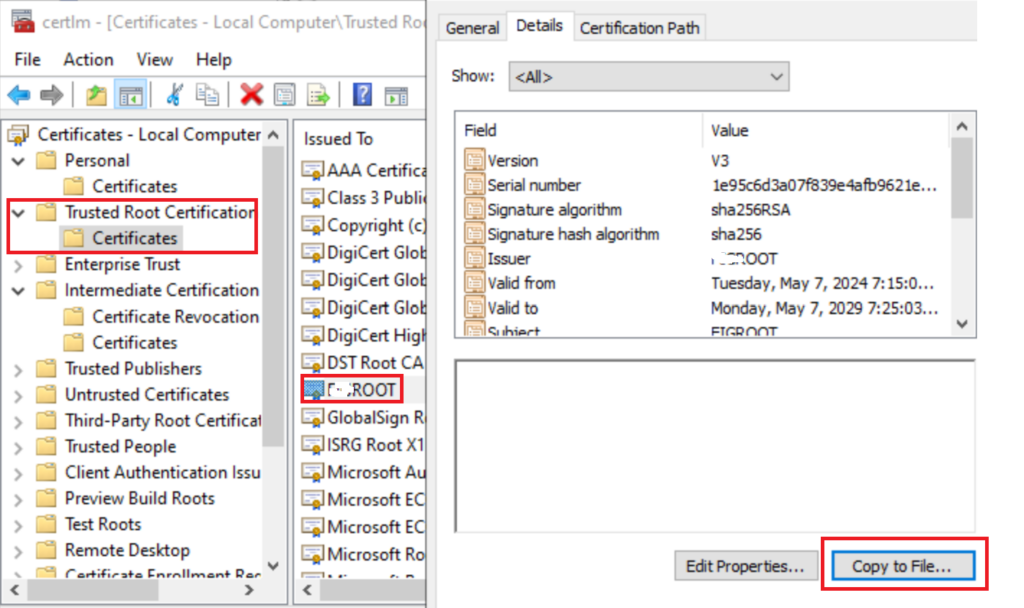The width and height of the screenshot is (1024, 608).
Task: Open the Show dropdown set to All
Action: [648, 76]
